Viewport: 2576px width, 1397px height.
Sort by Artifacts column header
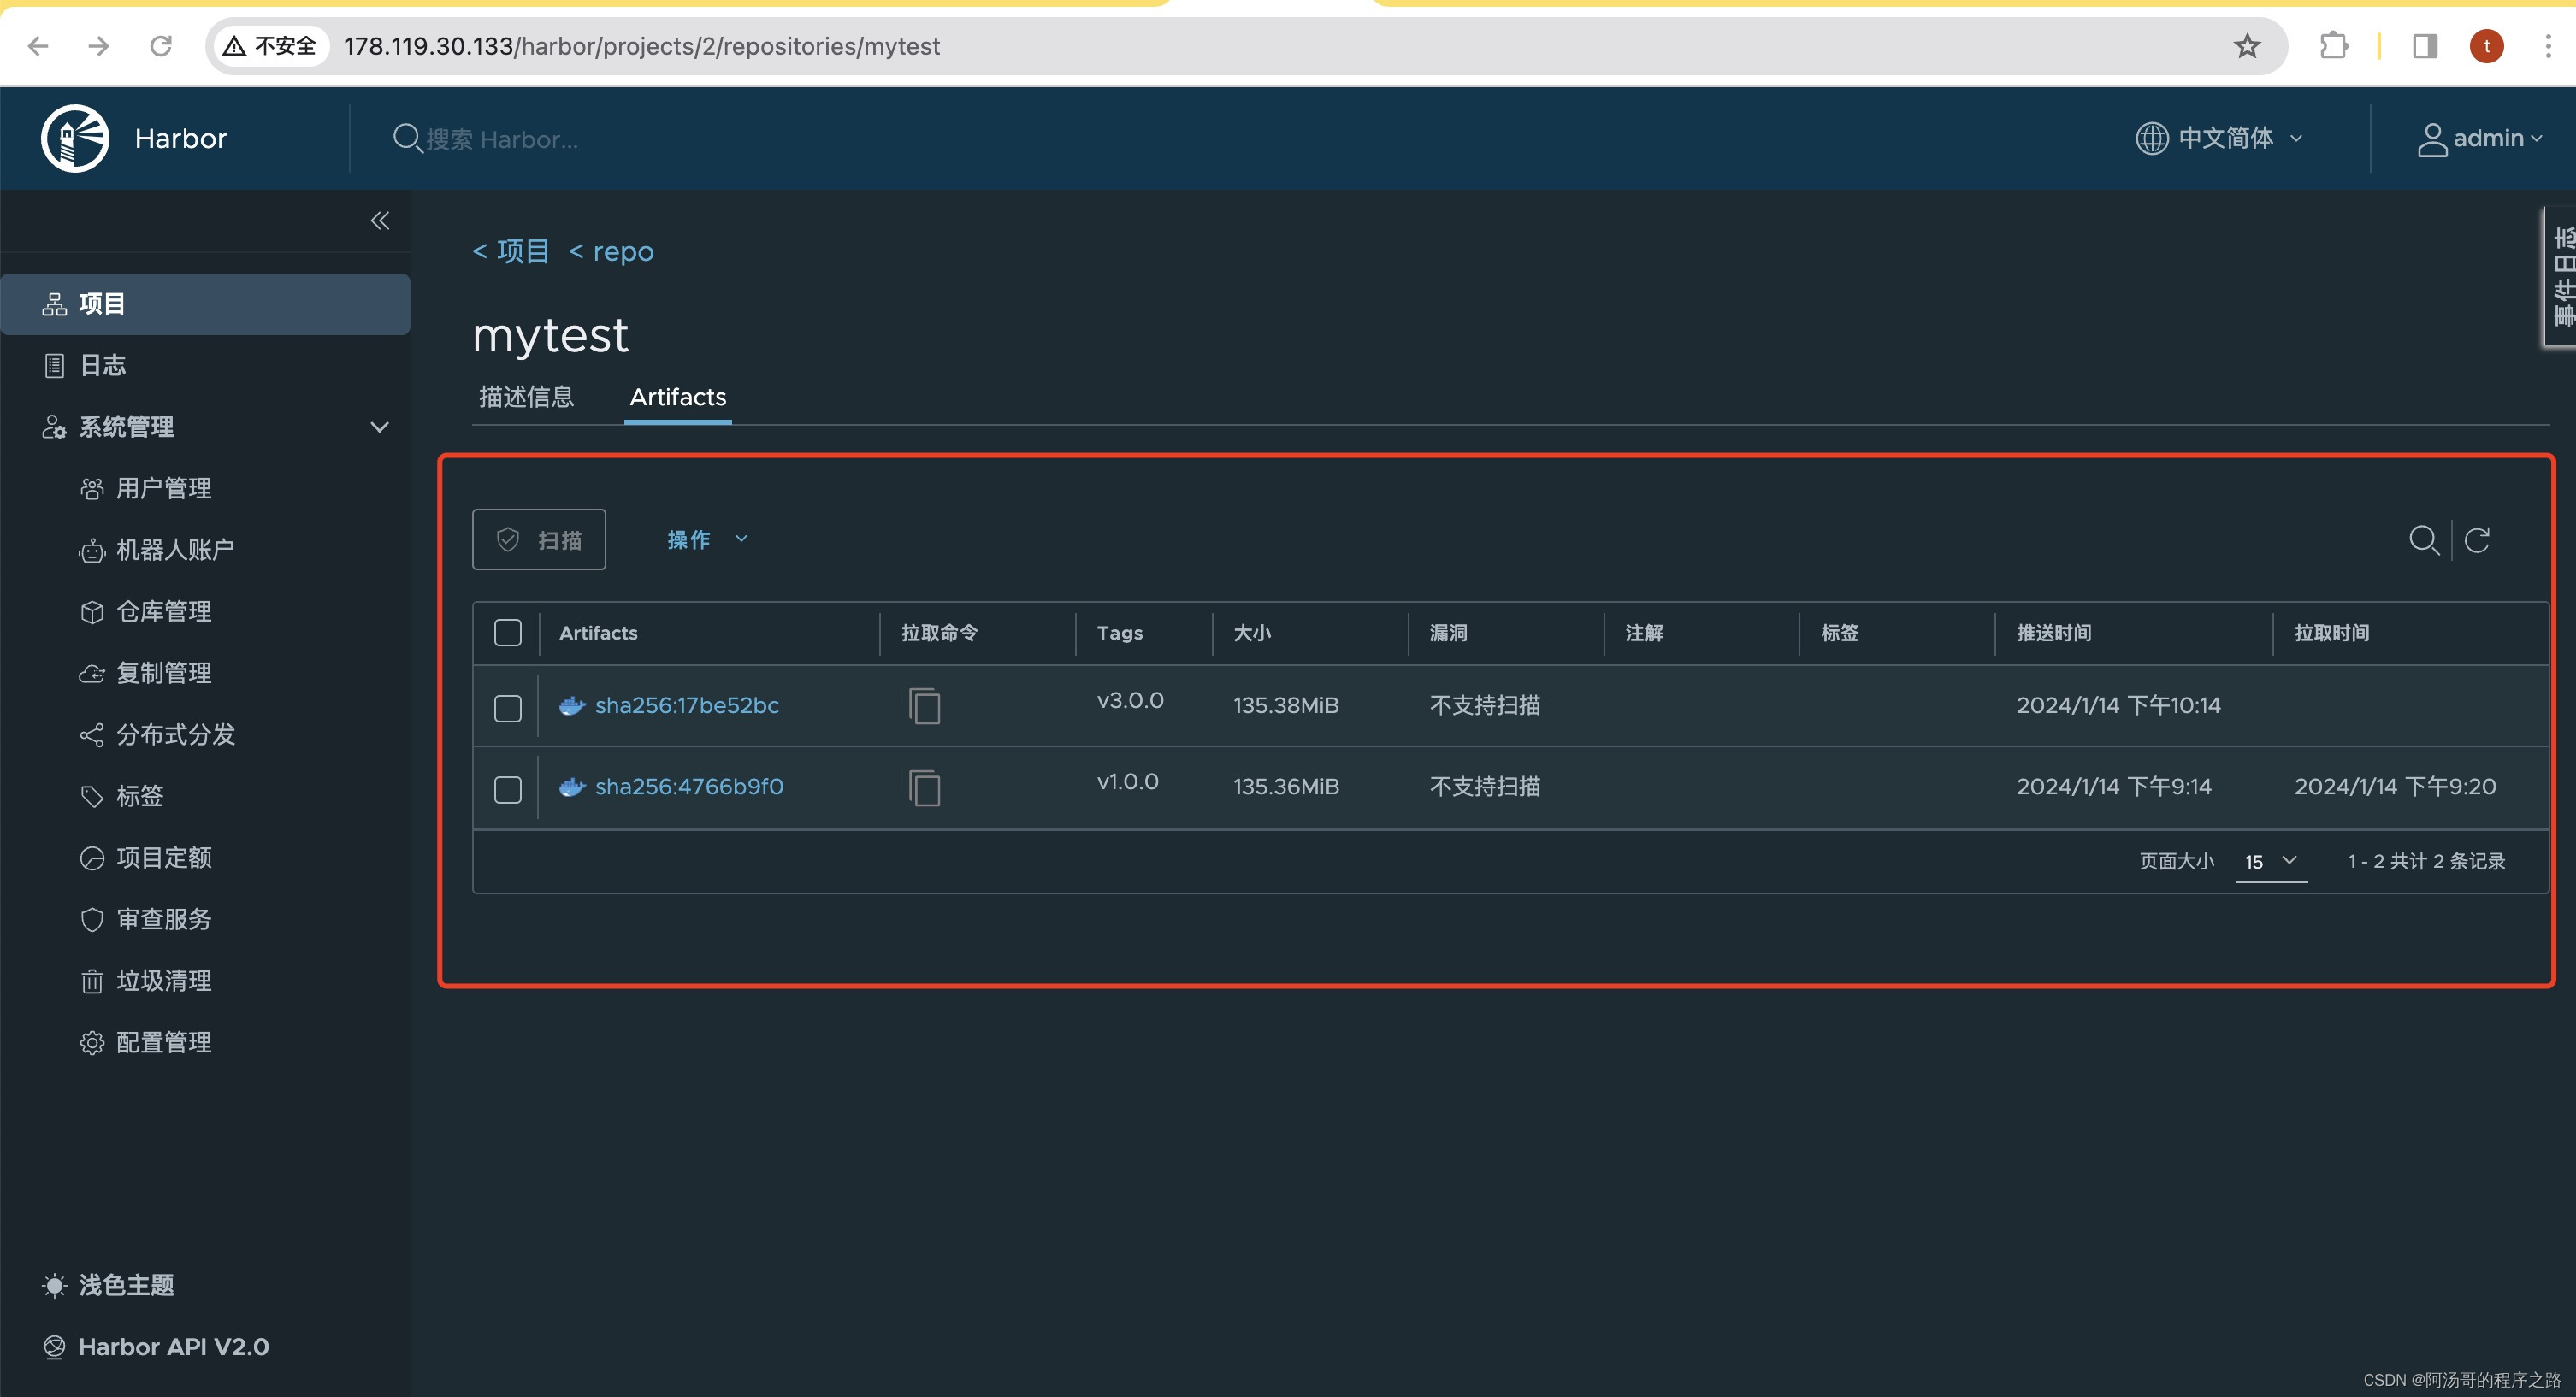click(598, 633)
